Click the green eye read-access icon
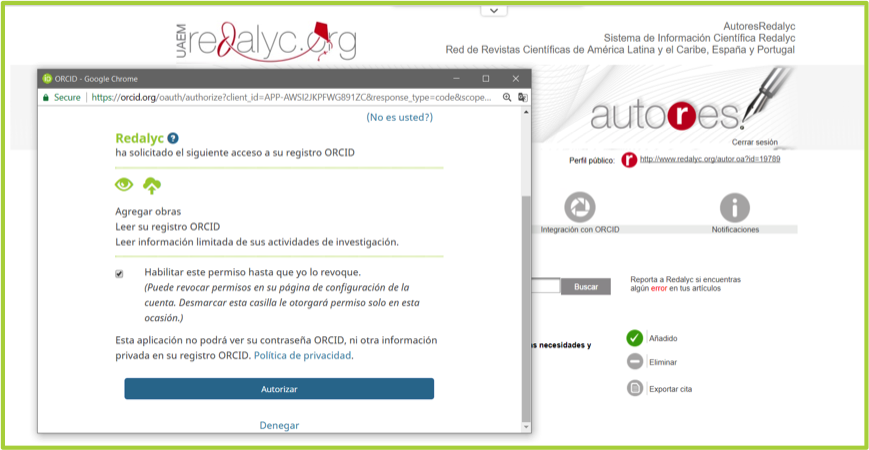Image resolution: width=869 pixels, height=450 pixels. [124, 184]
